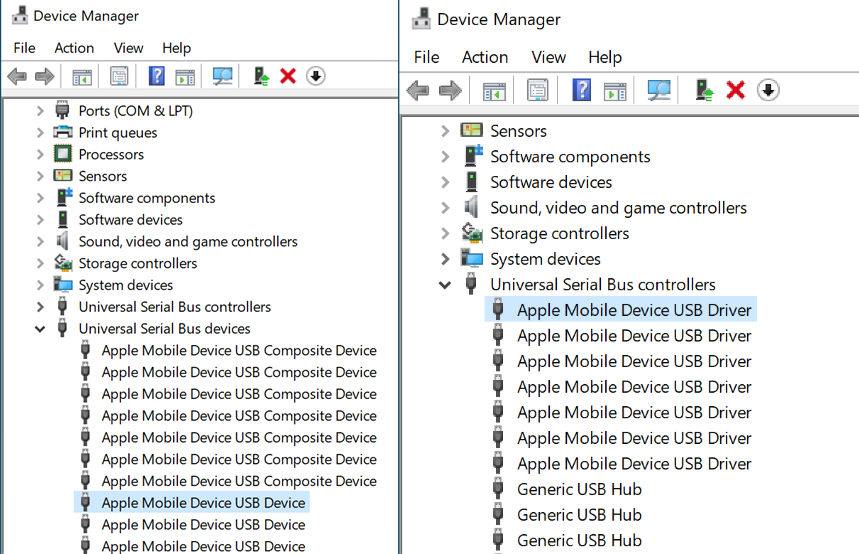Click Update driver icon in left toolbar
The height and width of the screenshot is (554, 859).
(x=261, y=76)
